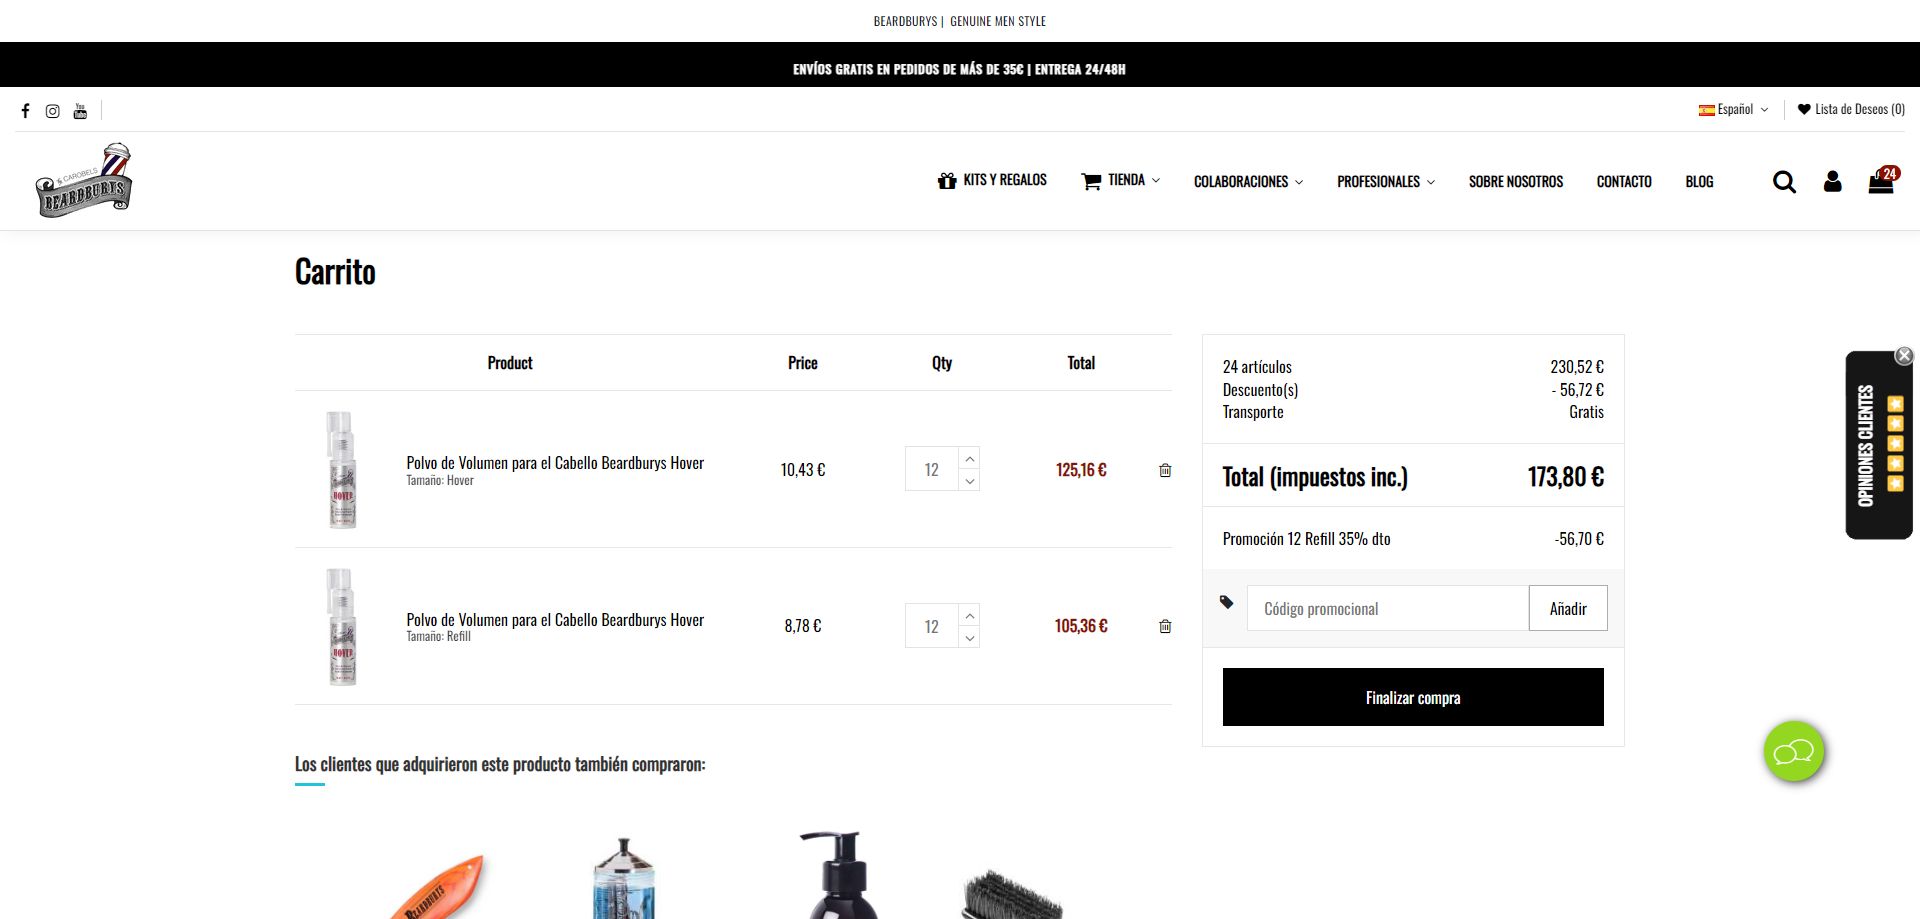Click the Finalizar compra button
Image resolution: width=1920 pixels, height=919 pixels.
click(1412, 697)
